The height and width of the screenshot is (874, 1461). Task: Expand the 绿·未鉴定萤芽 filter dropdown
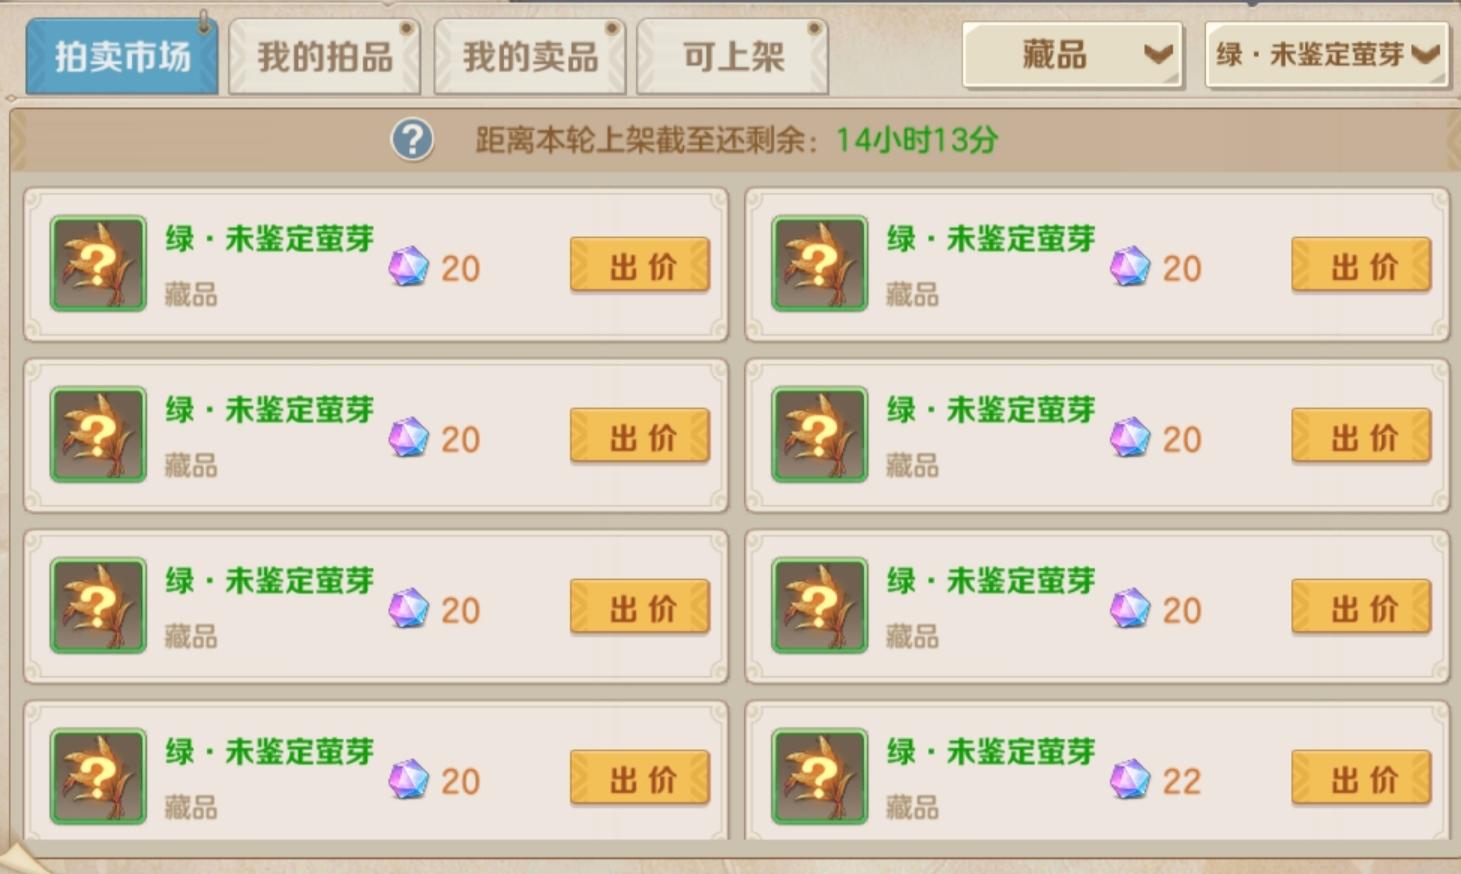click(x=1327, y=55)
